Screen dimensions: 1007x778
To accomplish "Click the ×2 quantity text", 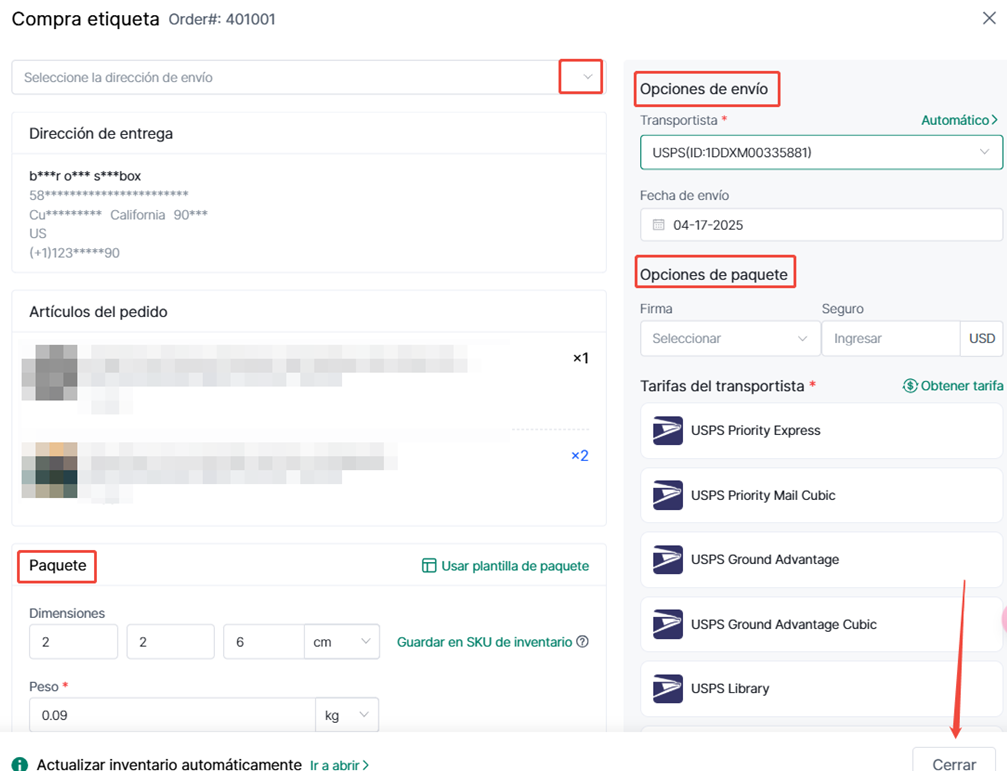I will point(580,455).
